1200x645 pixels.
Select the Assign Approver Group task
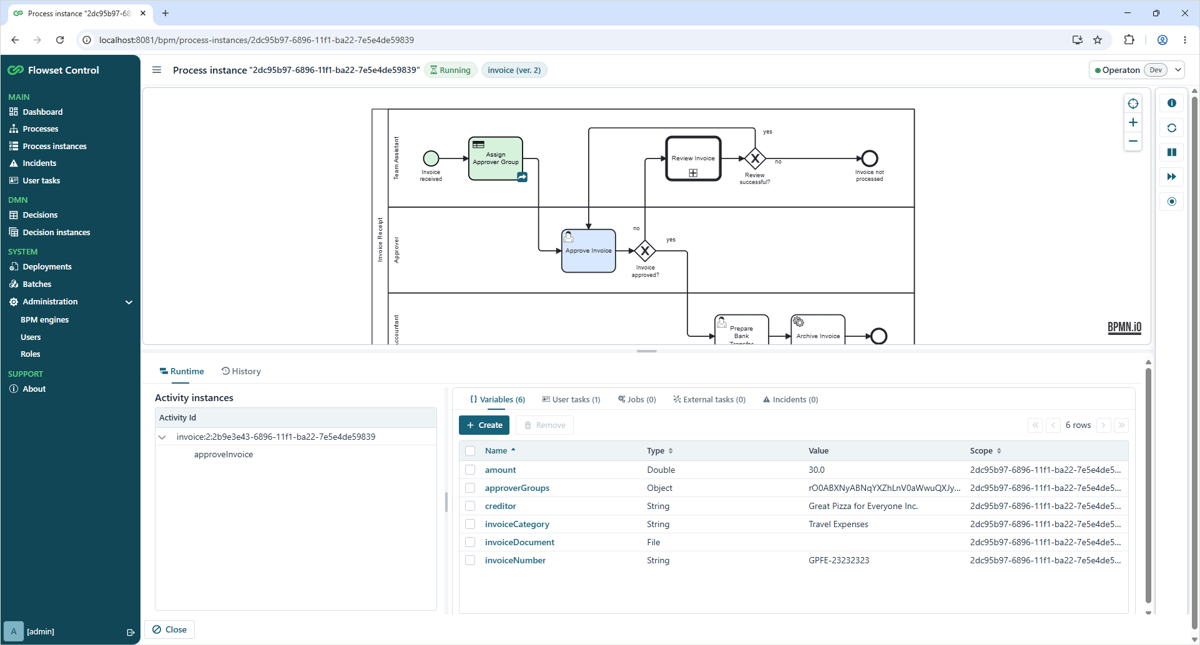[x=496, y=158]
